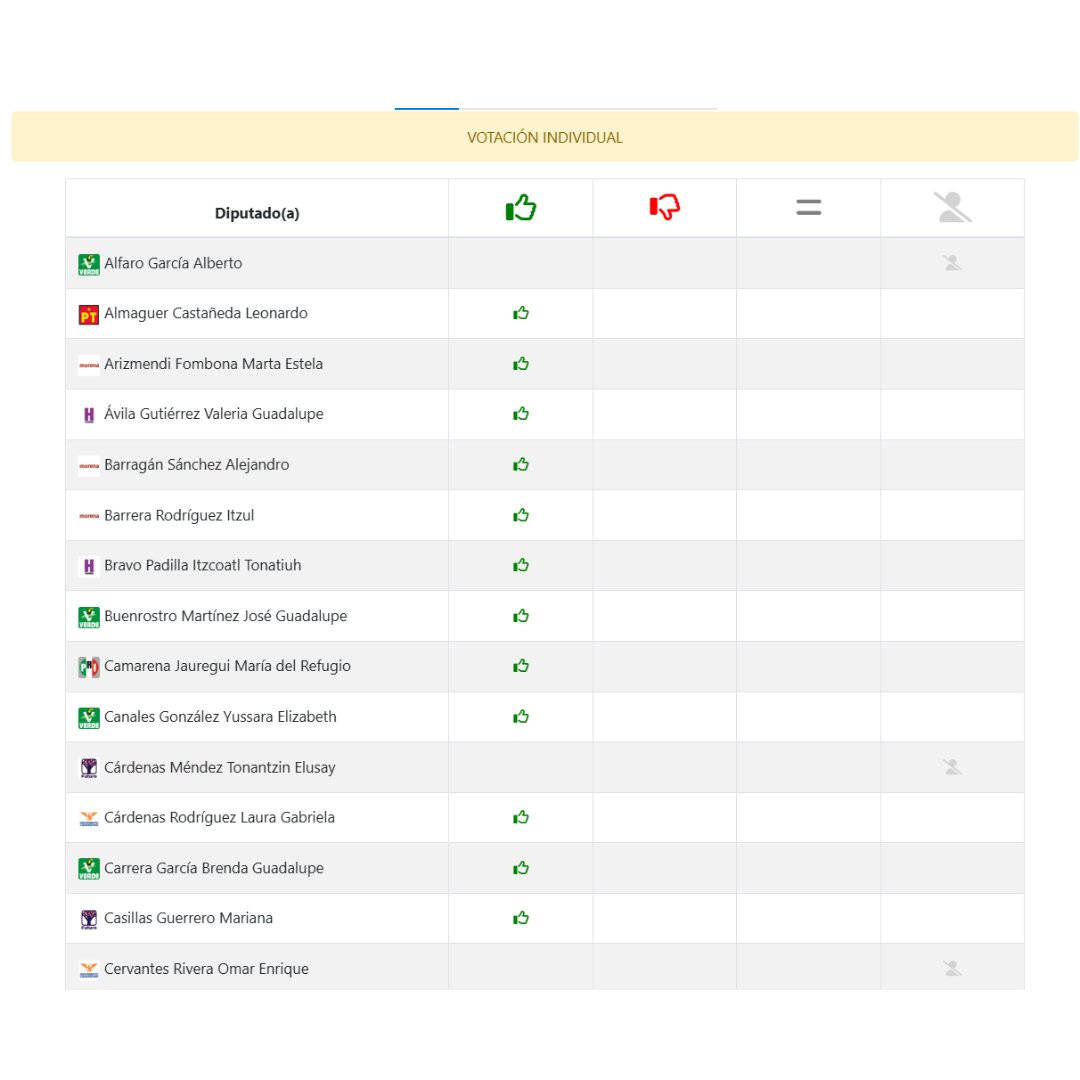Click thumbs-up in Buenrostro Martínez José Guadalupe row
The height and width of the screenshot is (1080, 1080).
coord(521,616)
